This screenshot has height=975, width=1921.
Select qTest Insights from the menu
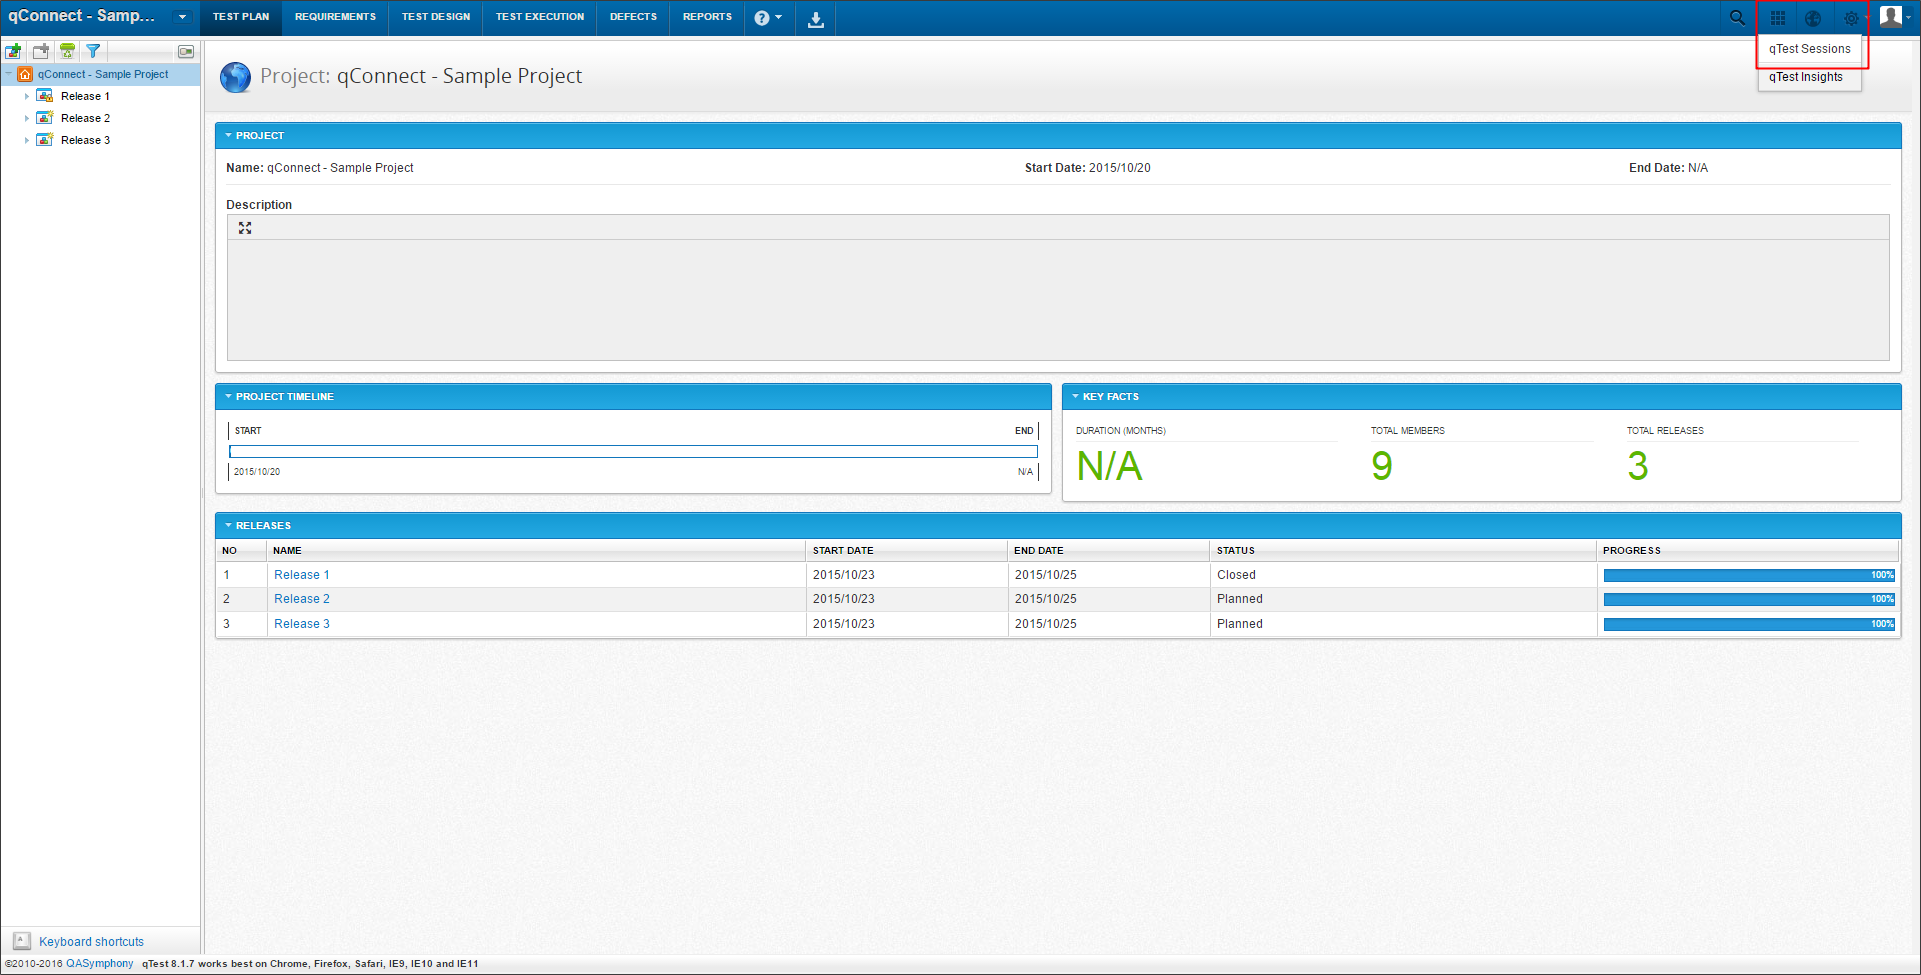[x=1809, y=77]
